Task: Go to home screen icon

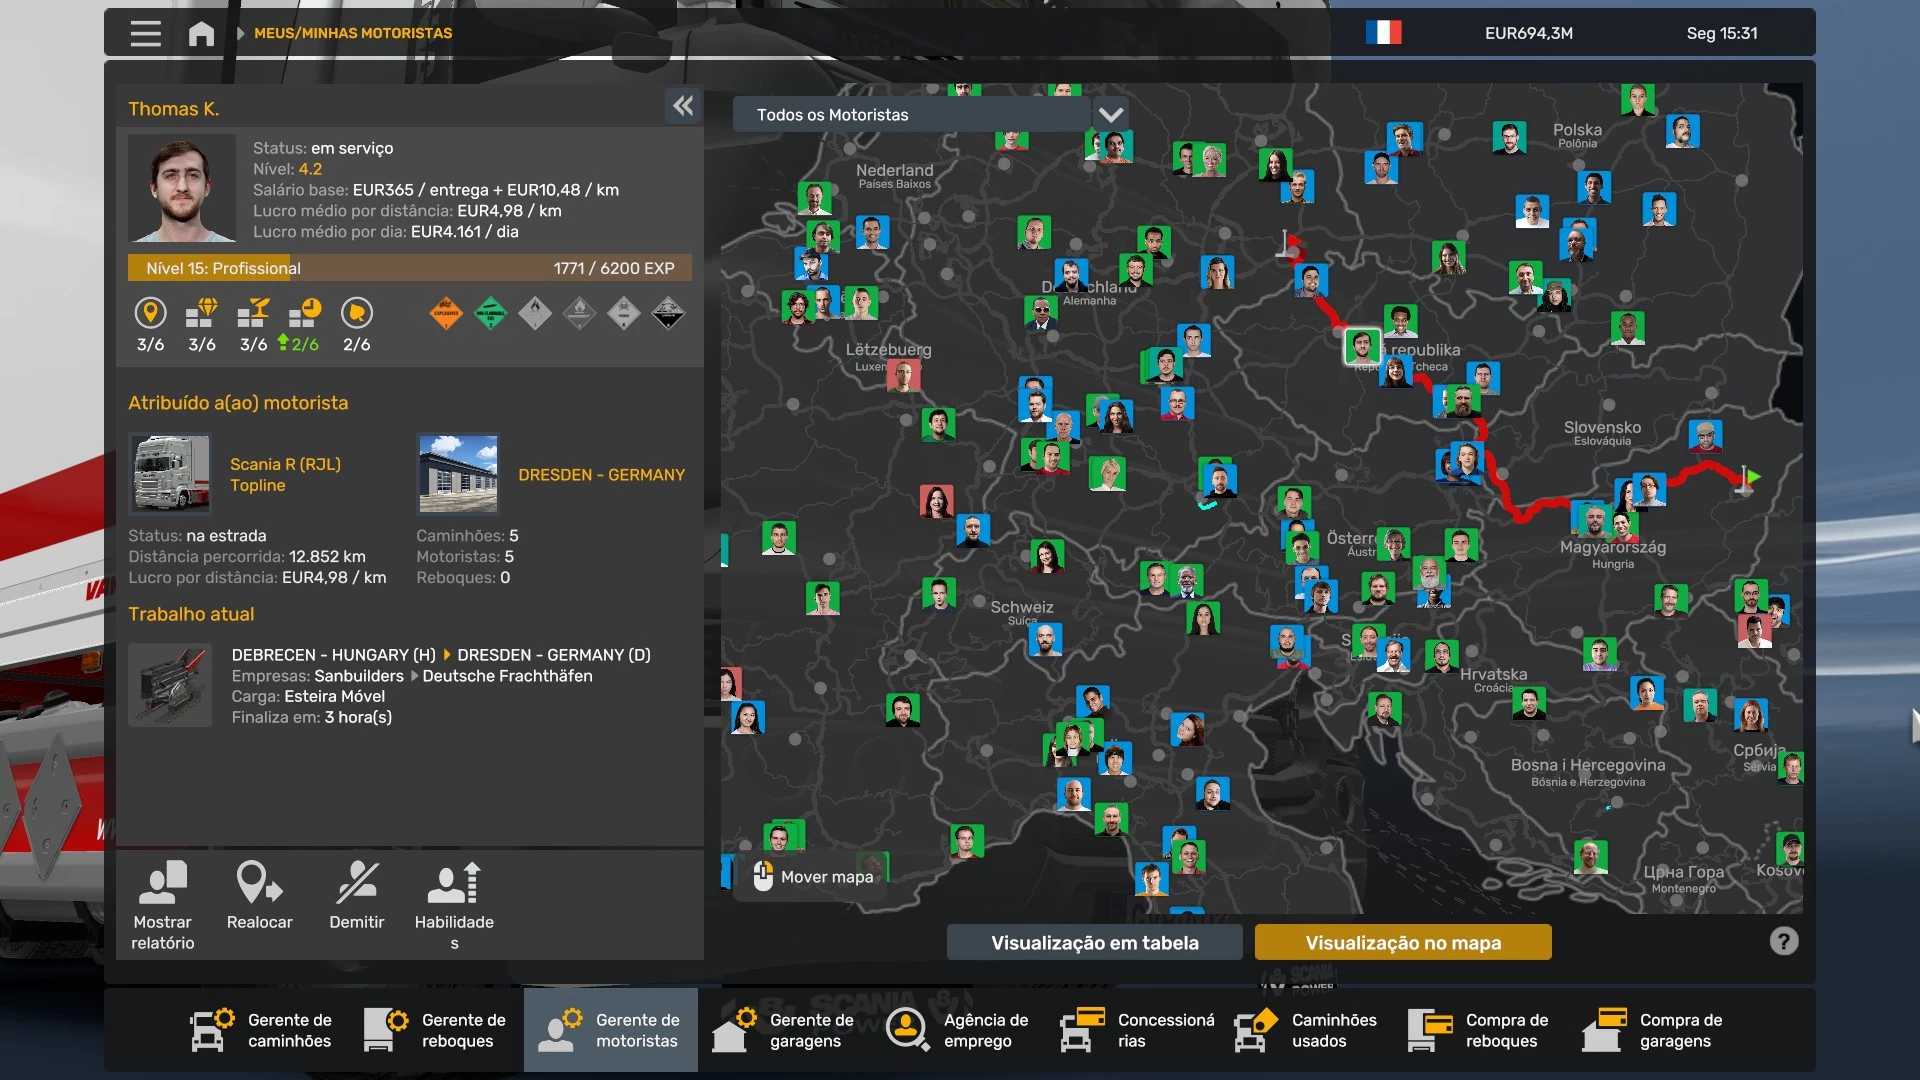Action: (x=201, y=33)
